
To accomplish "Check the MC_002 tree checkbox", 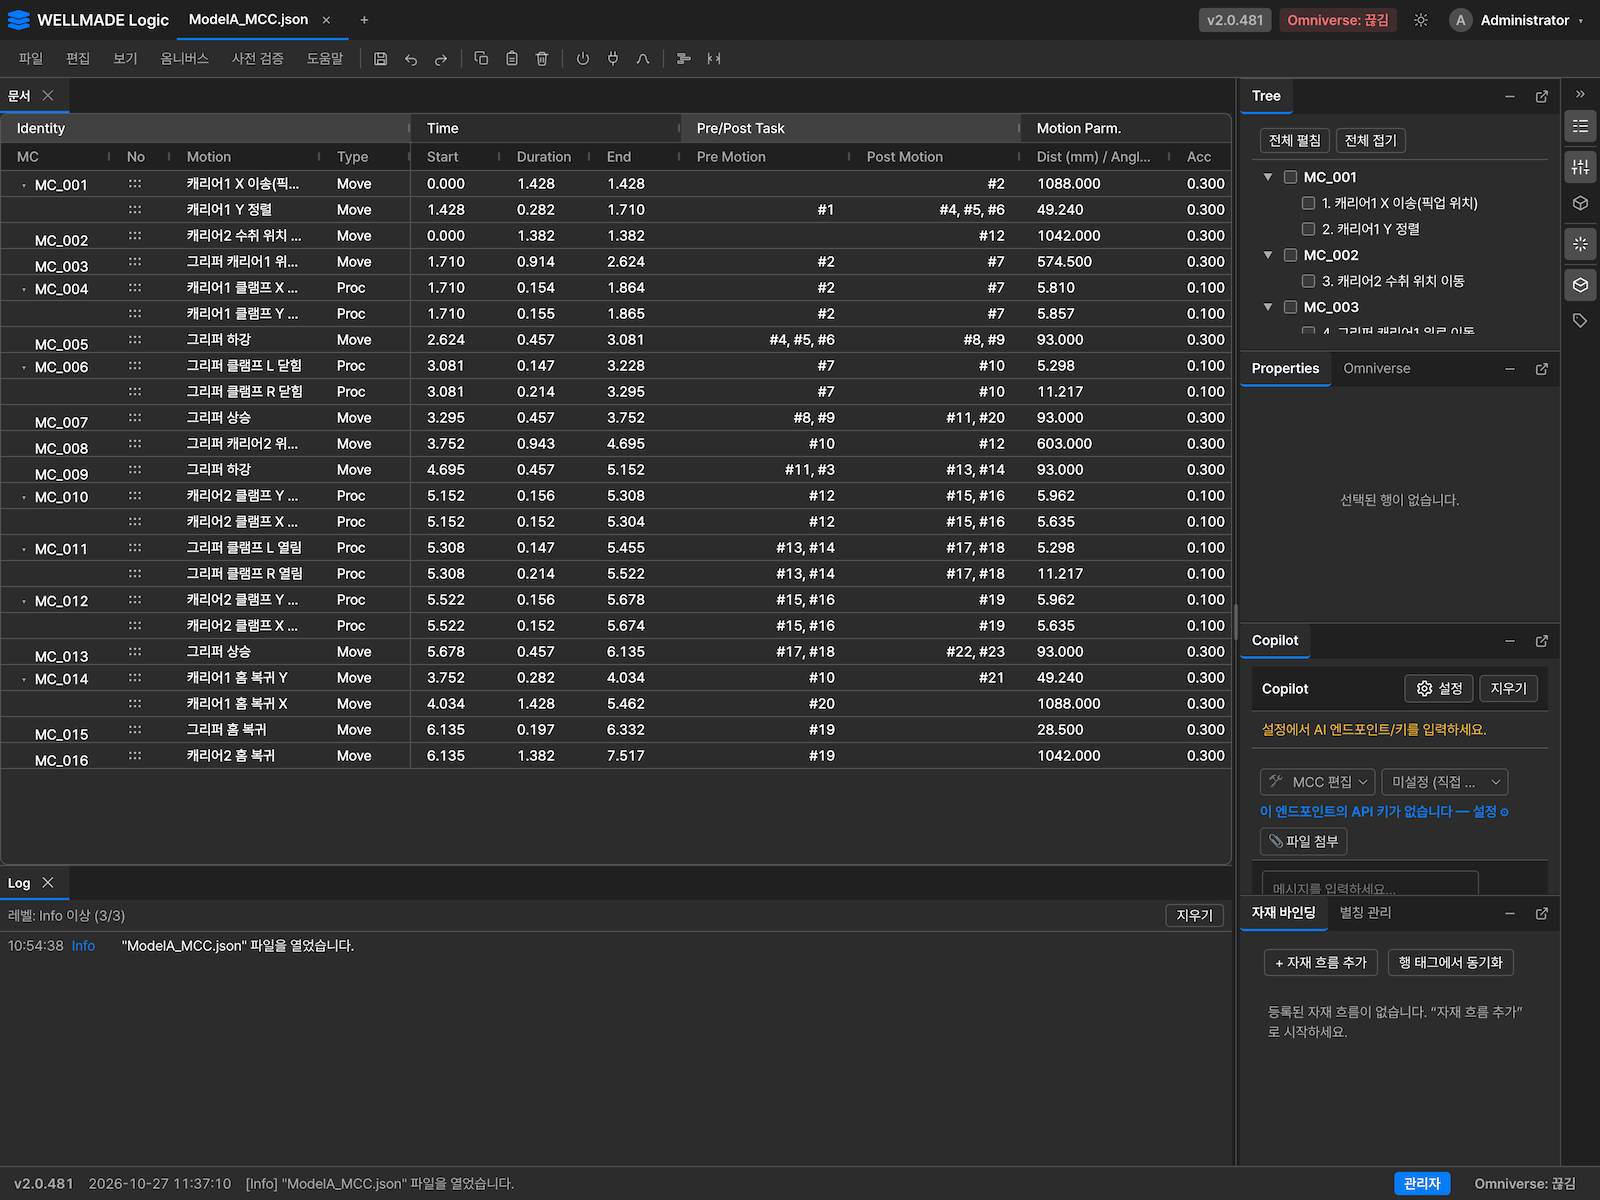I will [x=1291, y=255].
